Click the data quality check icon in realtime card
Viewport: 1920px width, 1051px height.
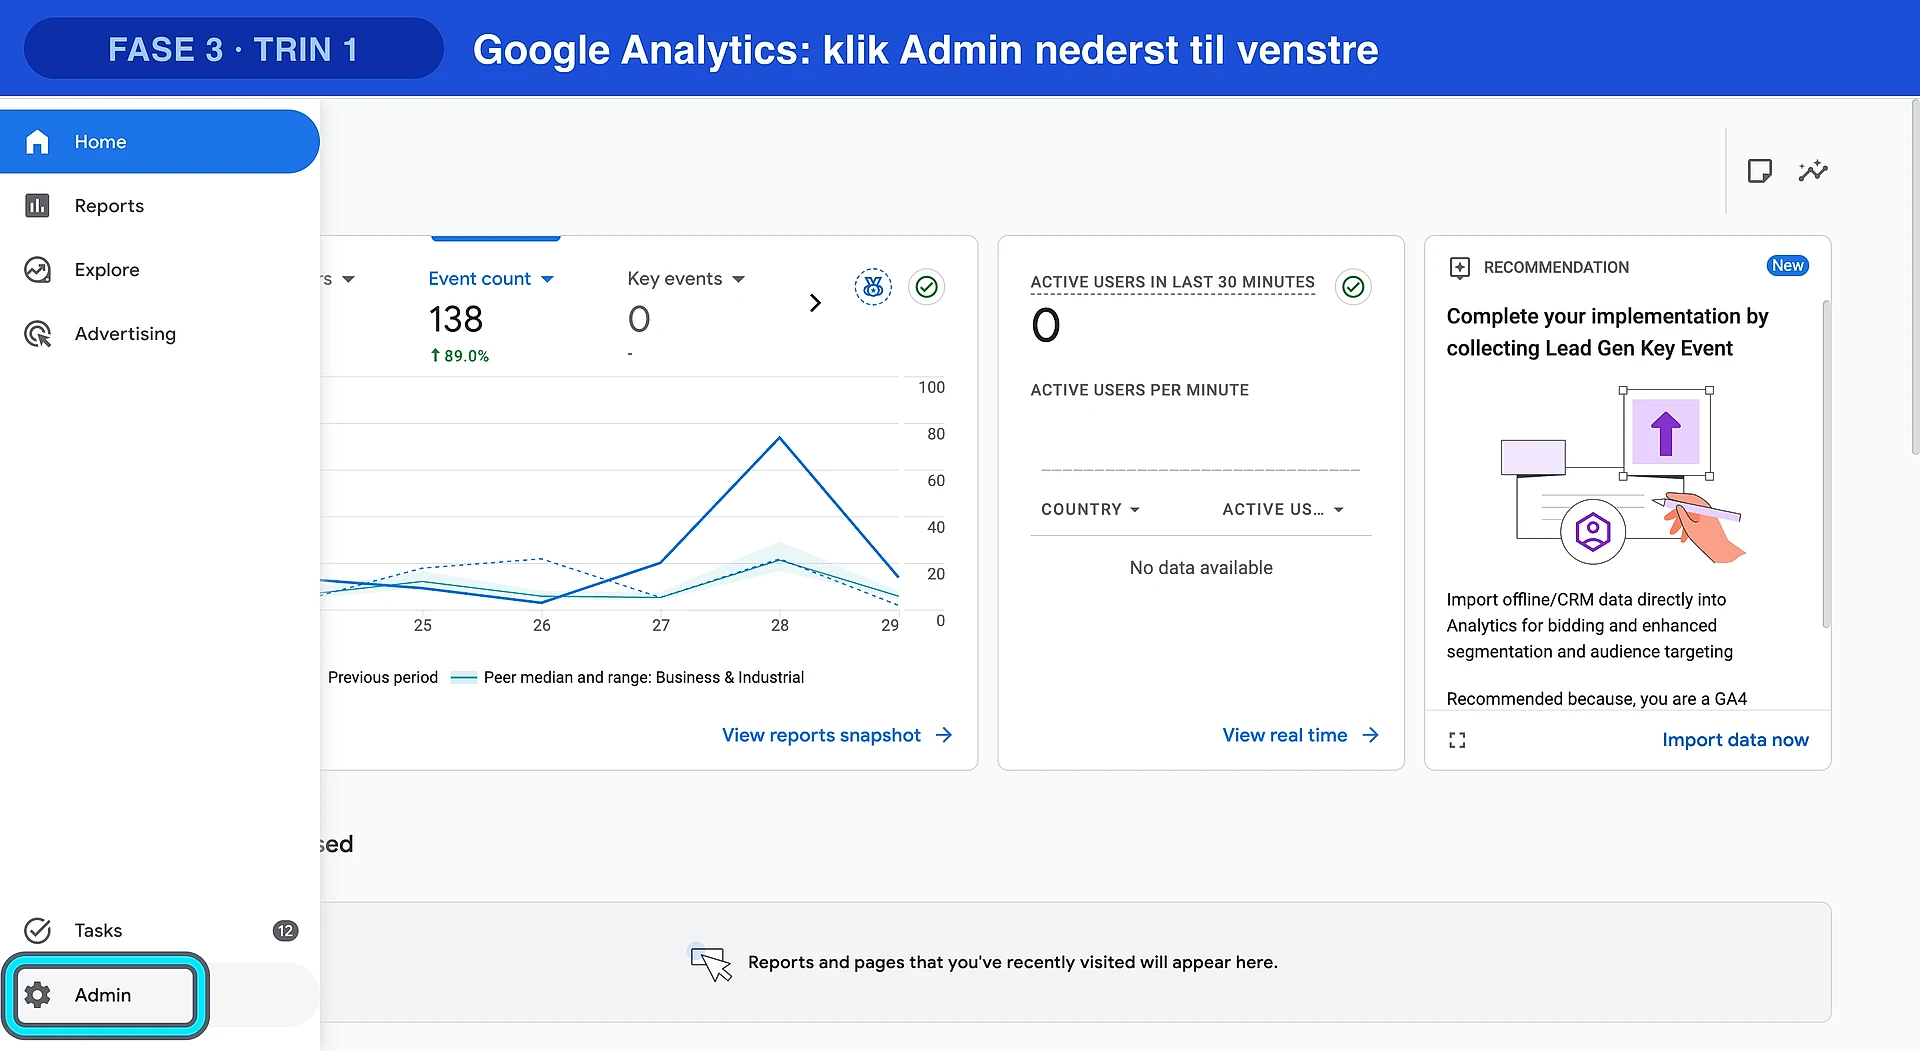(x=1353, y=287)
